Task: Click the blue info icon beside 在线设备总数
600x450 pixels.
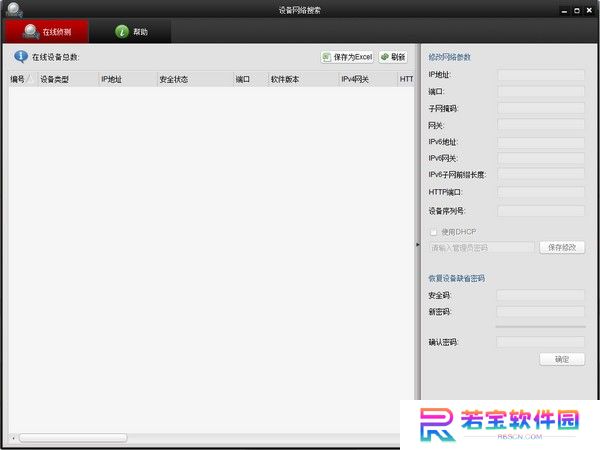Action: click(x=21, y=57)
